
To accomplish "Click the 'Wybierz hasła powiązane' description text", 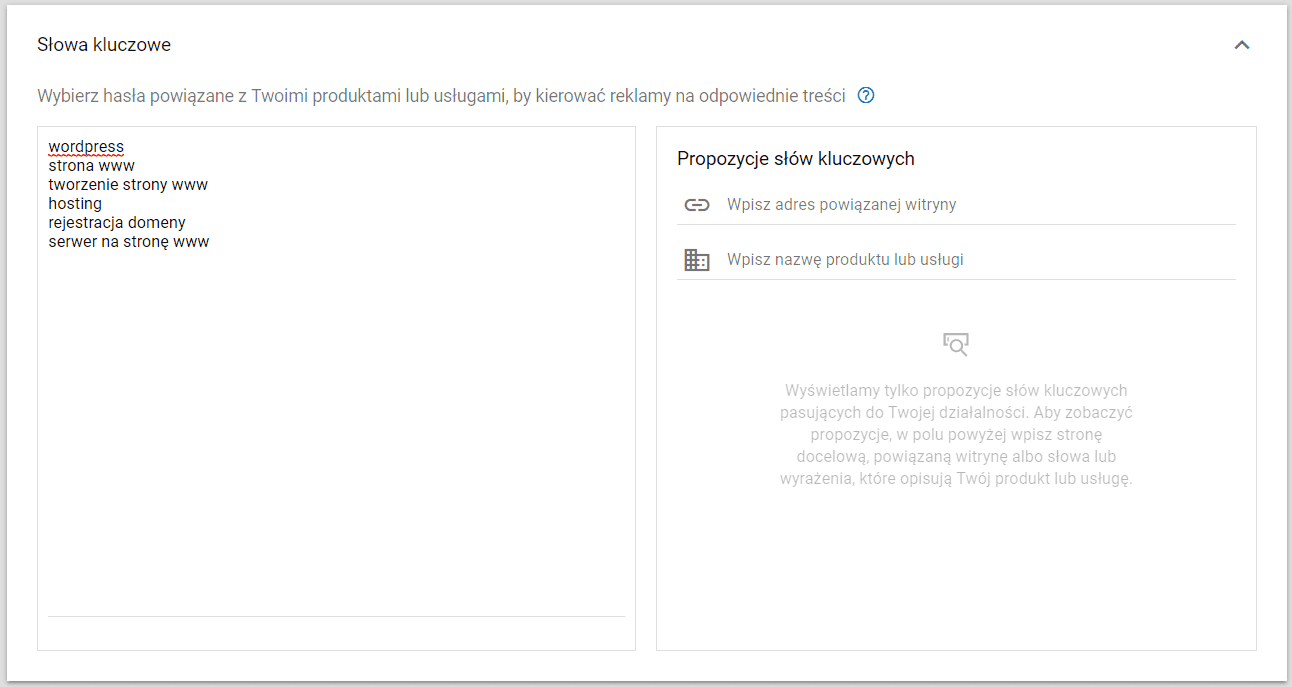I will coord(440,96).
